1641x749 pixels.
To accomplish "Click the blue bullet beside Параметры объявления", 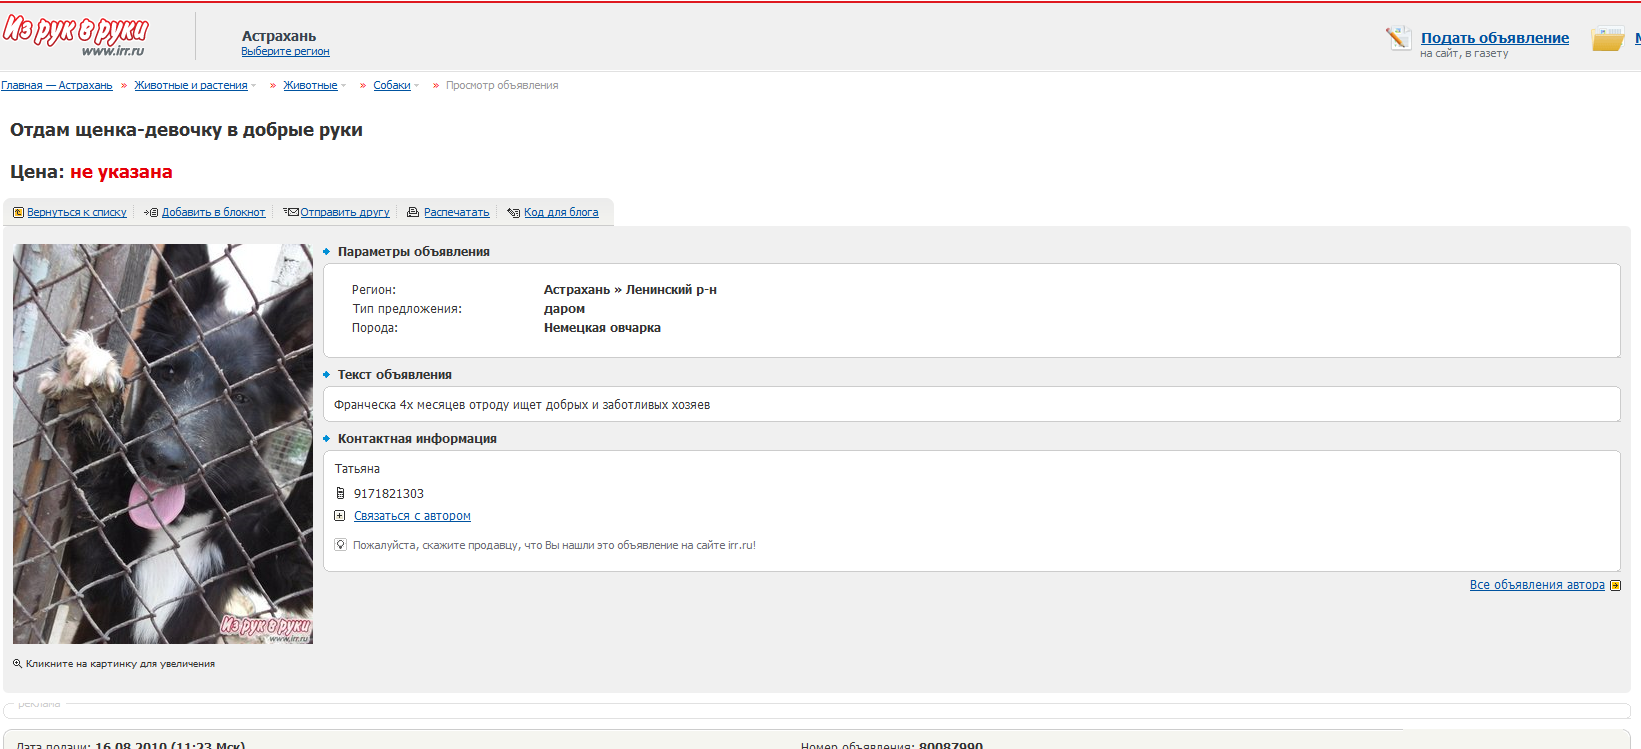I will 327,252.
